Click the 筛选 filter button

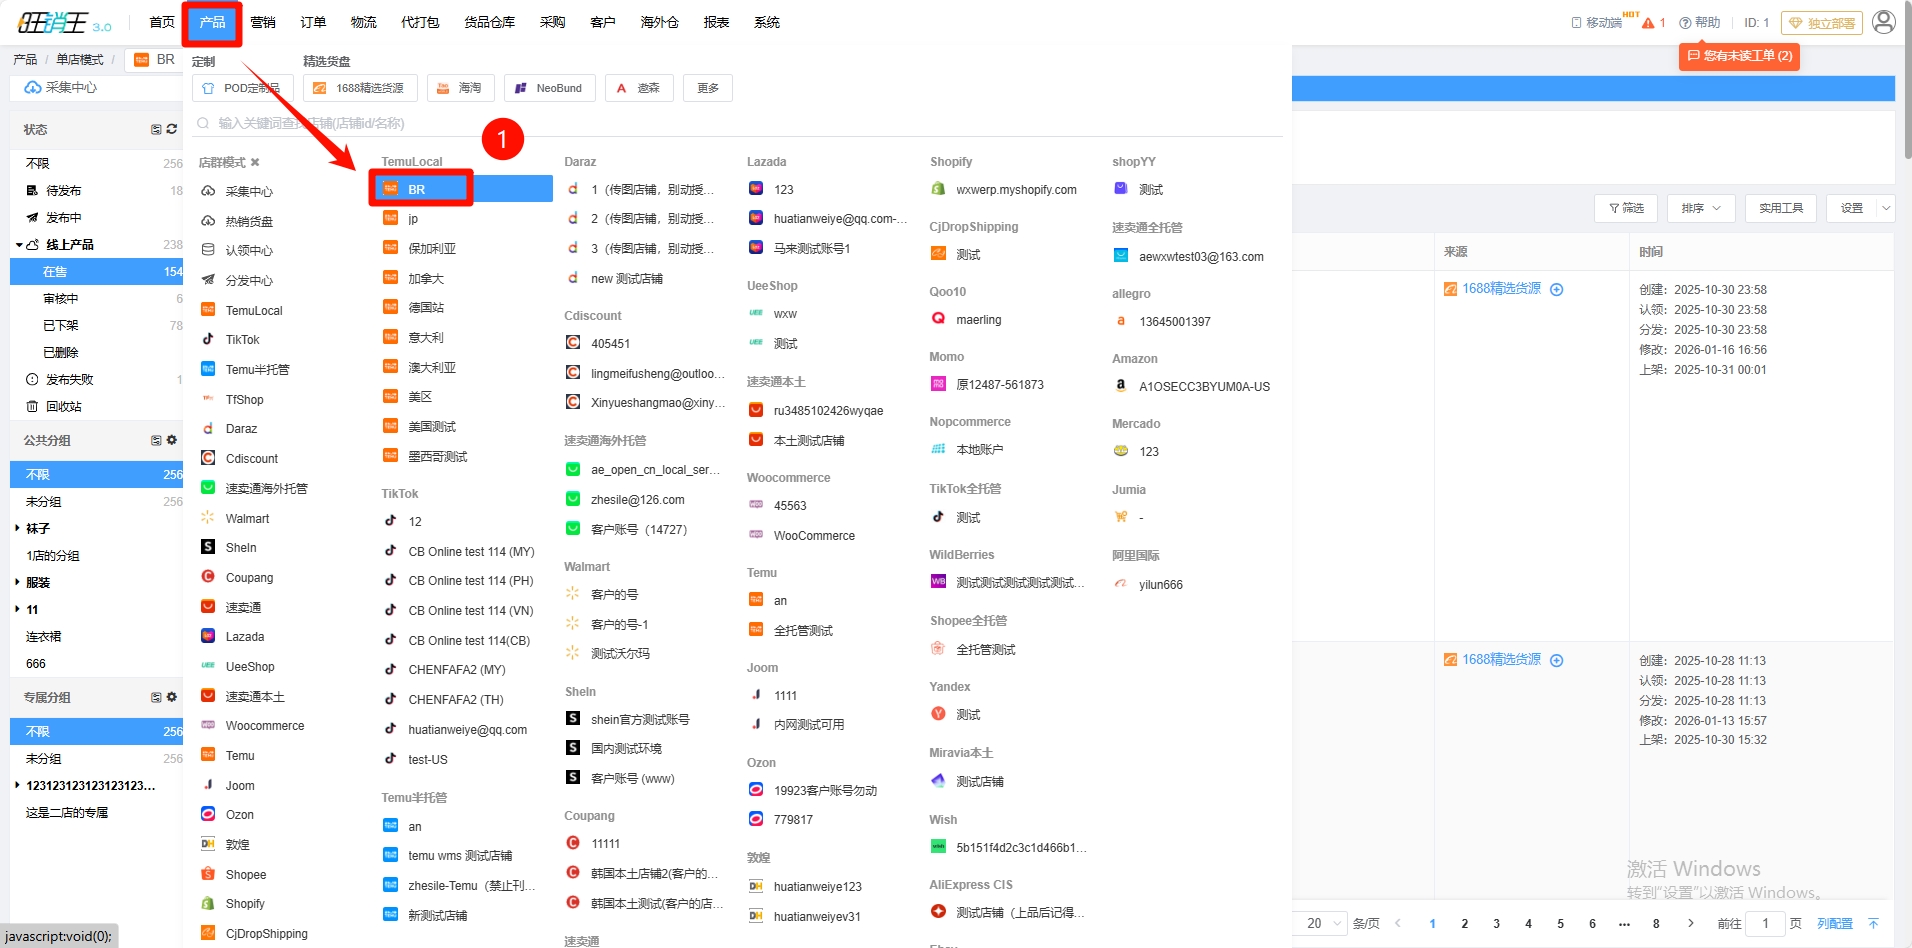pyautogui.click(x=1626, y=208)
